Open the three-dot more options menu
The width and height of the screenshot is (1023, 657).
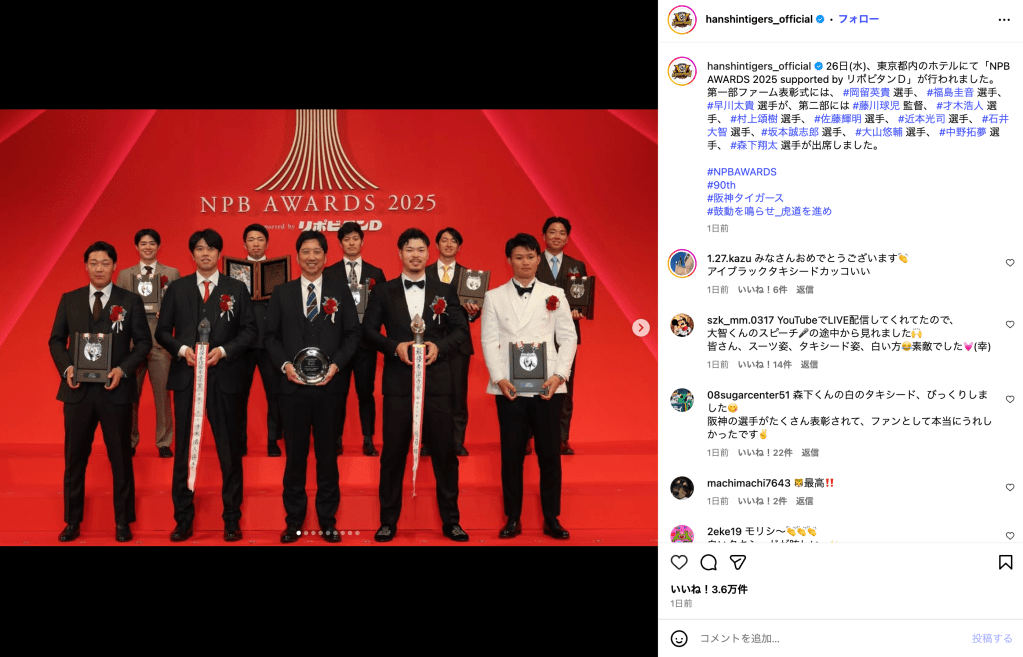pyautogui.click(x=1004, y=20)
